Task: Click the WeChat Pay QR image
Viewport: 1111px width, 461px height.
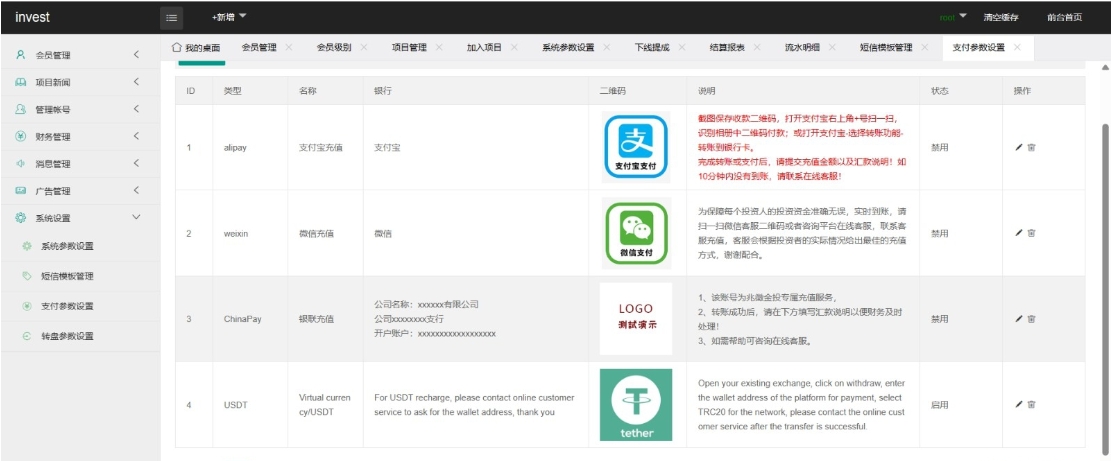Action: point(635,233)
